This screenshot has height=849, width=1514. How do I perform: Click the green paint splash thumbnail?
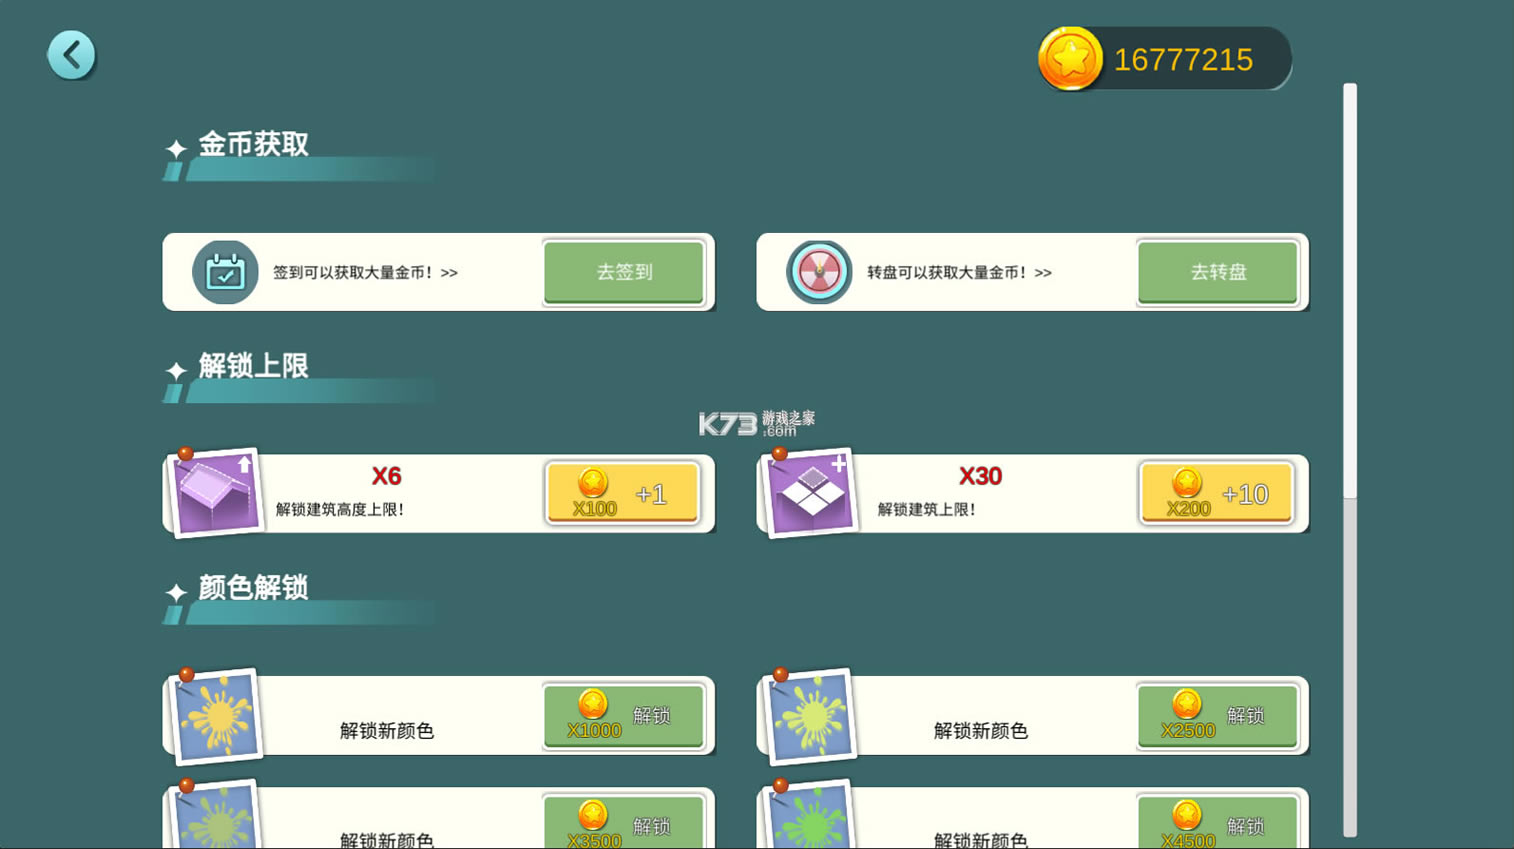tap(810, 815)
